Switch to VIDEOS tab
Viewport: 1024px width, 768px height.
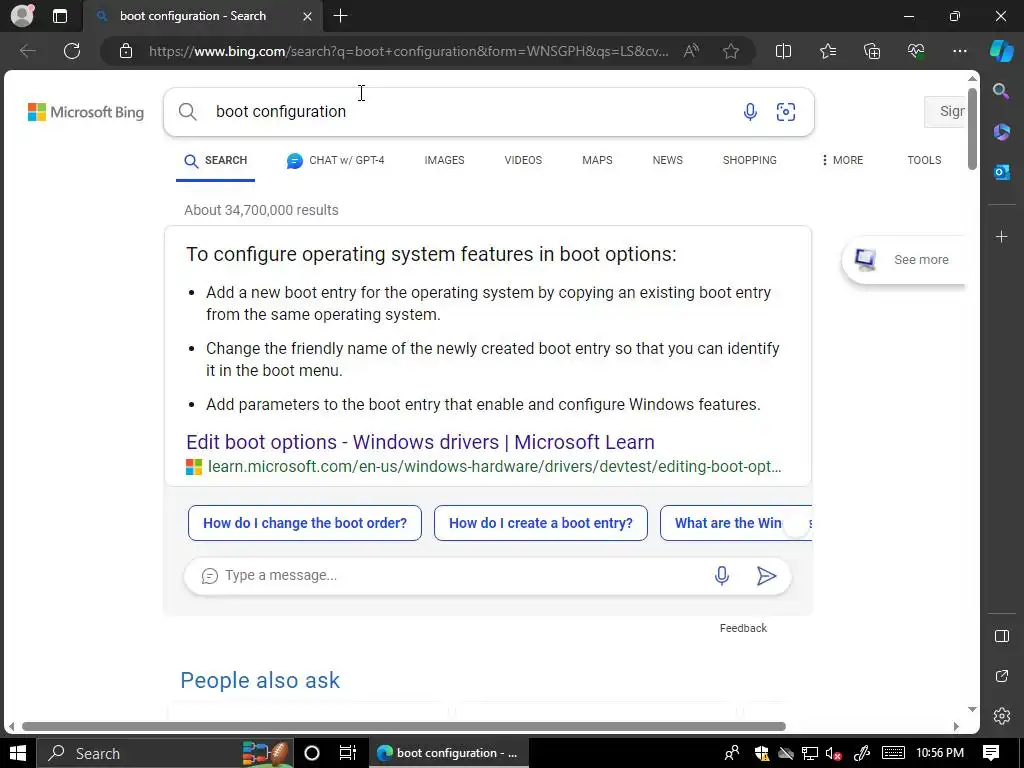[x=523, y=161]
